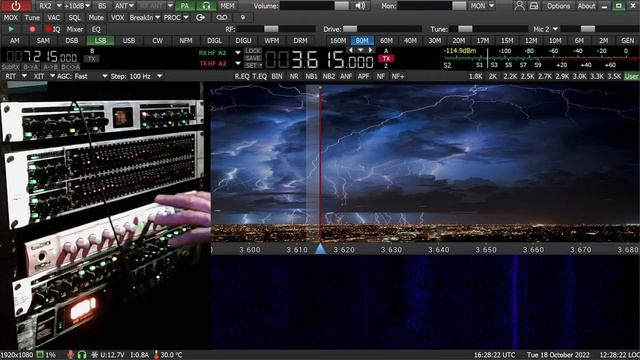
Task: Click the MEM memory button
Action: click(x=227, y=6)
